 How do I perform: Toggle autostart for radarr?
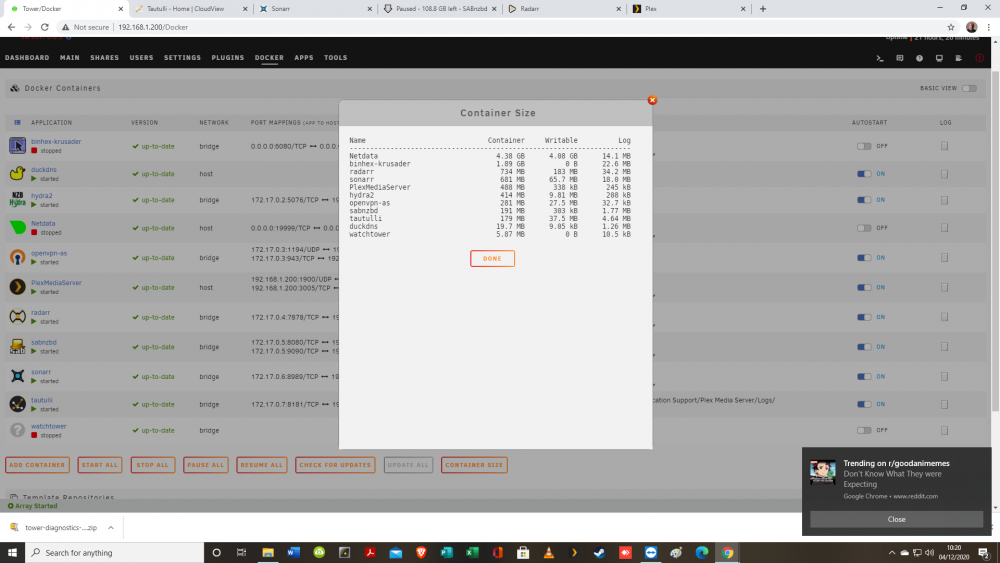[x=864, y=317]
